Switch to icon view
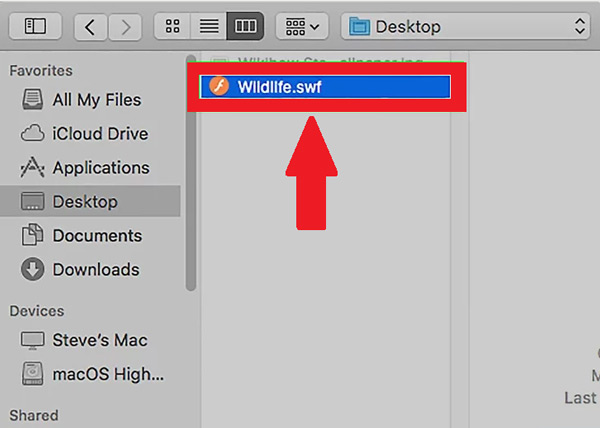The height and width of the screenshot is (428, 600). pyautogui.click(x=173, y=27)
